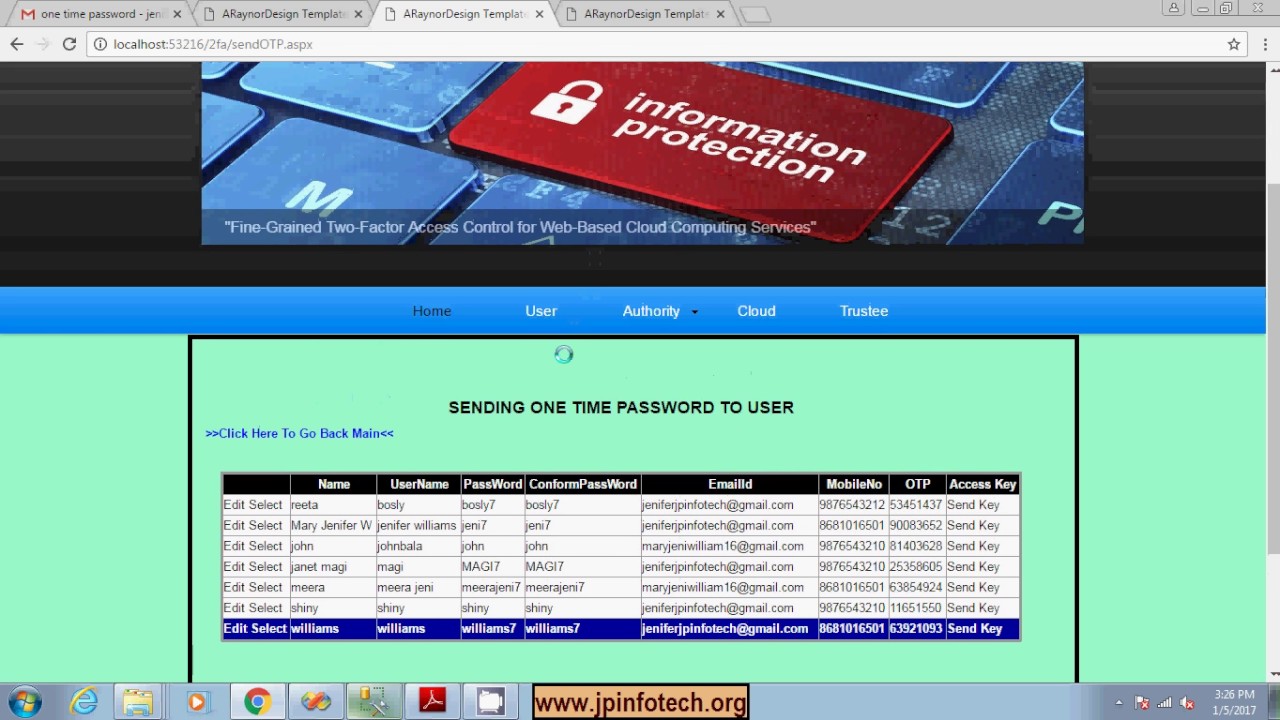Open Adobe Acrobat from the taskbar
1280x720 pixels.
[x=432, y=702]
